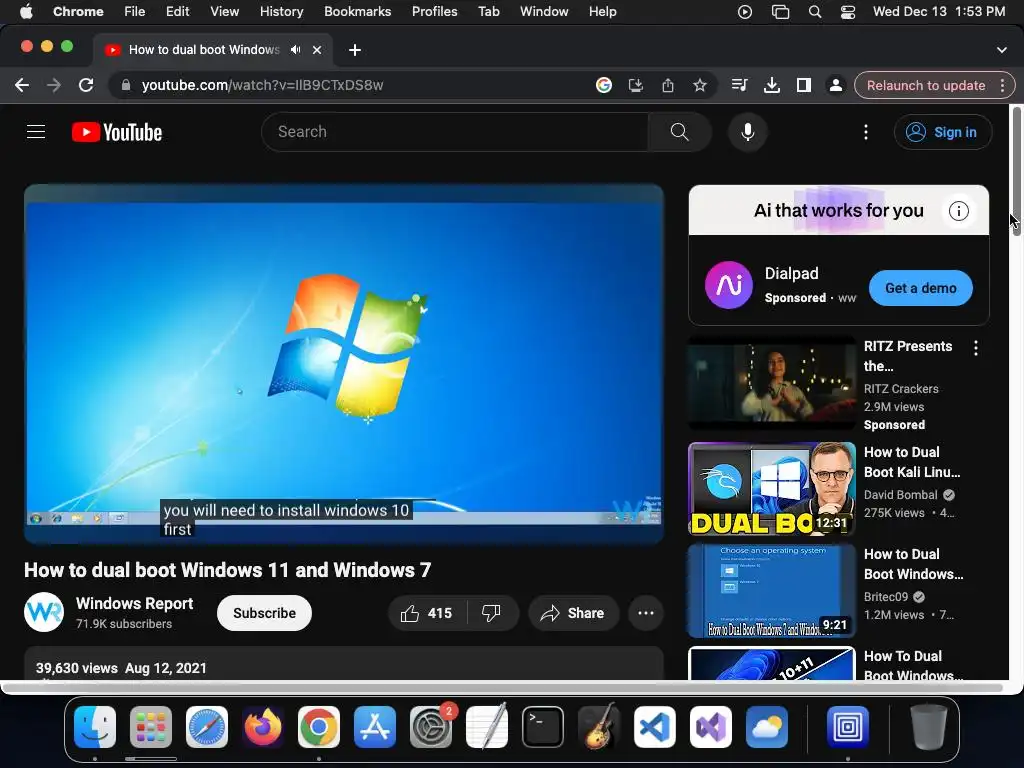The width and height of the screenshot is (1024, 768).
Task: Open Finder from the Dock
Action: (95, 726)
